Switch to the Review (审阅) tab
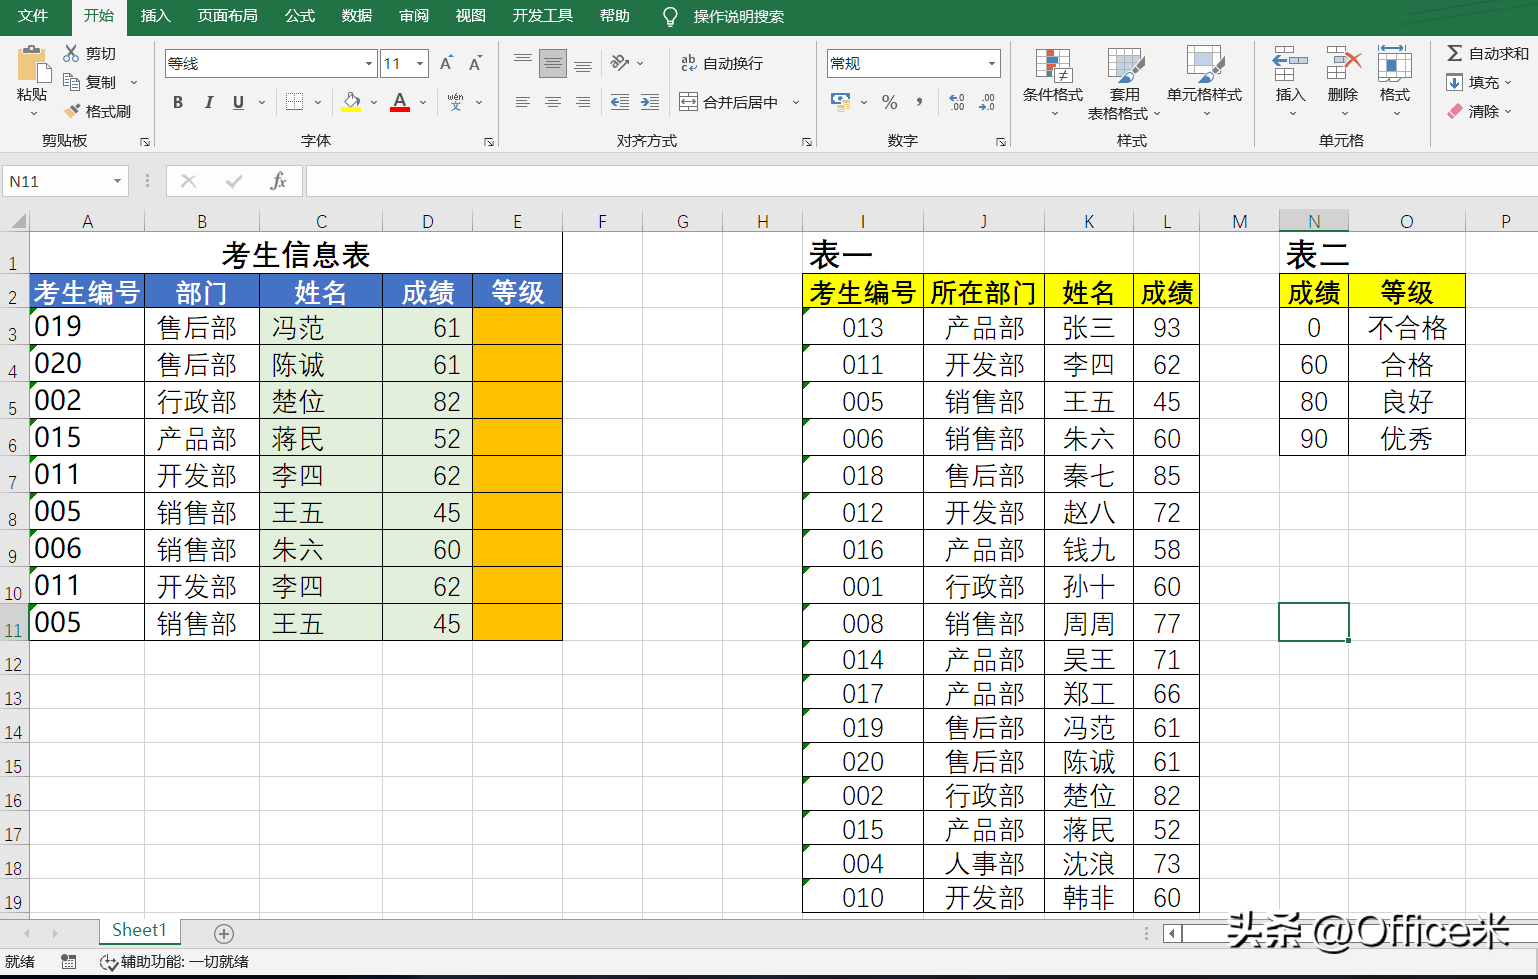The image size is (1538, 979). tap(414, 16)
